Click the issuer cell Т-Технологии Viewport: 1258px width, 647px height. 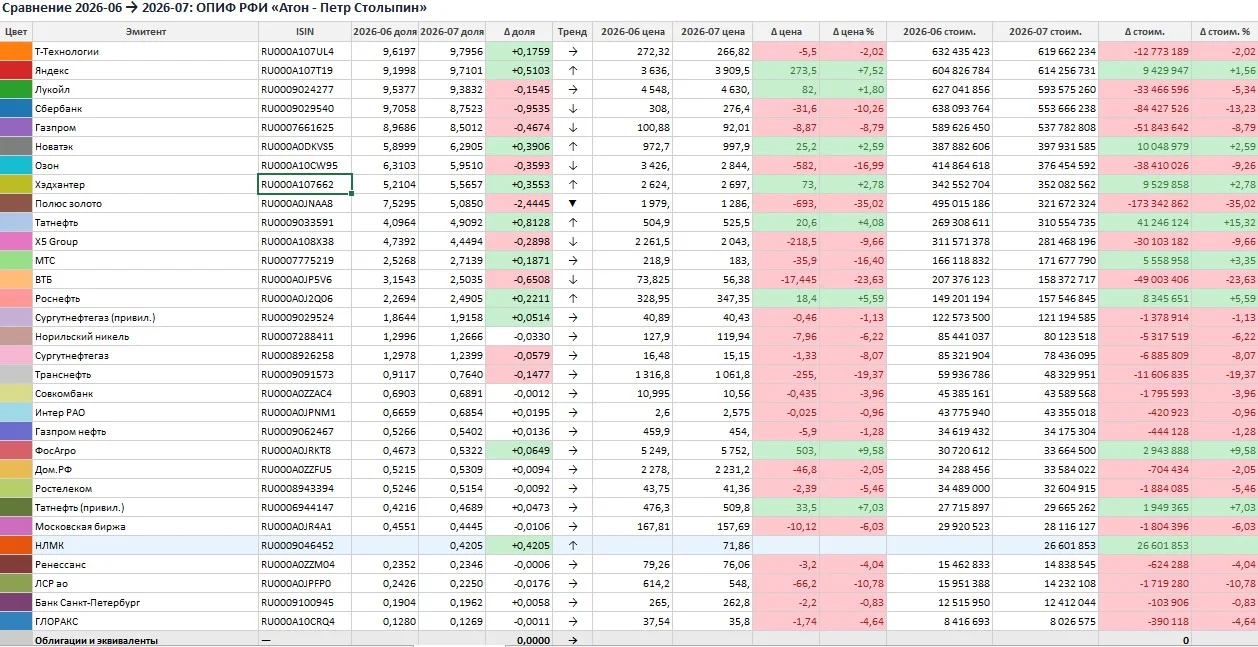coord(146,51)
